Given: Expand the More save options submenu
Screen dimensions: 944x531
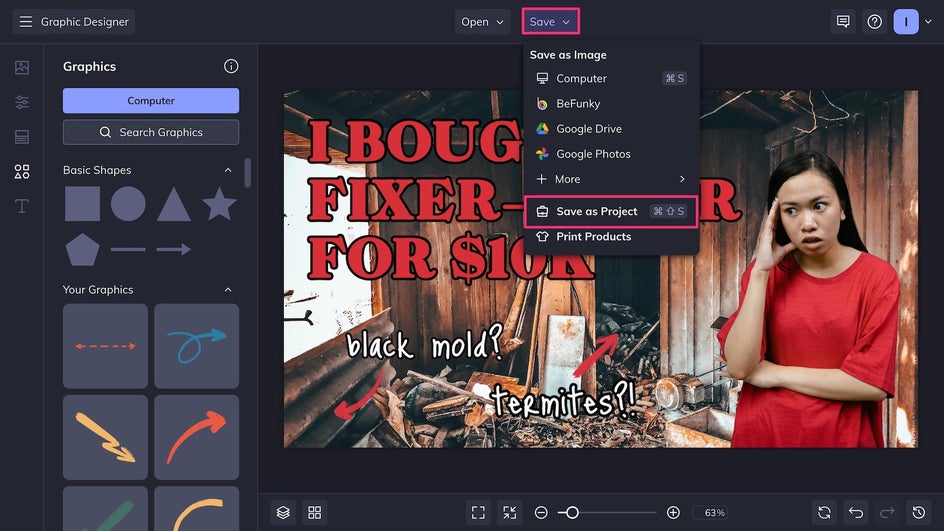Looking at the screenshot, I should pyautogui.click(x=610, y=179).
